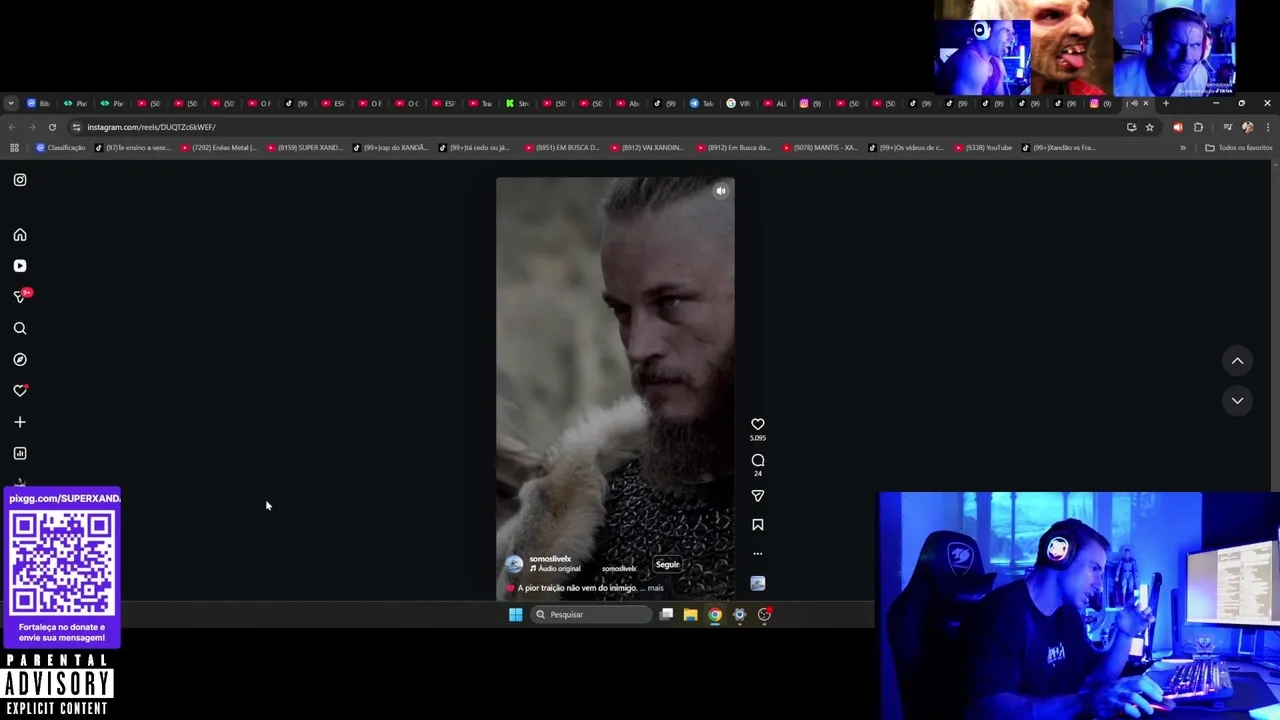Open a new browser tab
Viewport: 1280px width, 720px height.
pyautogui.click(x=1165, y=103)
